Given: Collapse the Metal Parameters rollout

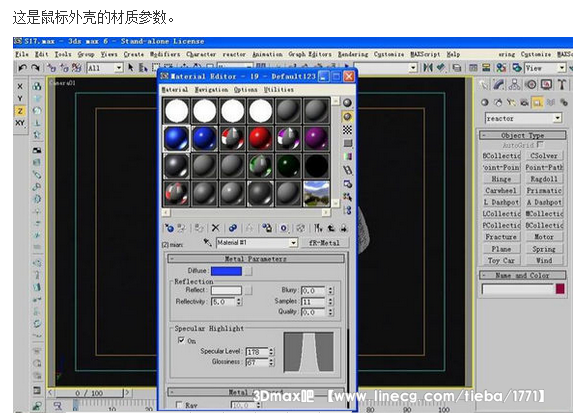Looking at the screenshot, I should (x=256, y=259).
